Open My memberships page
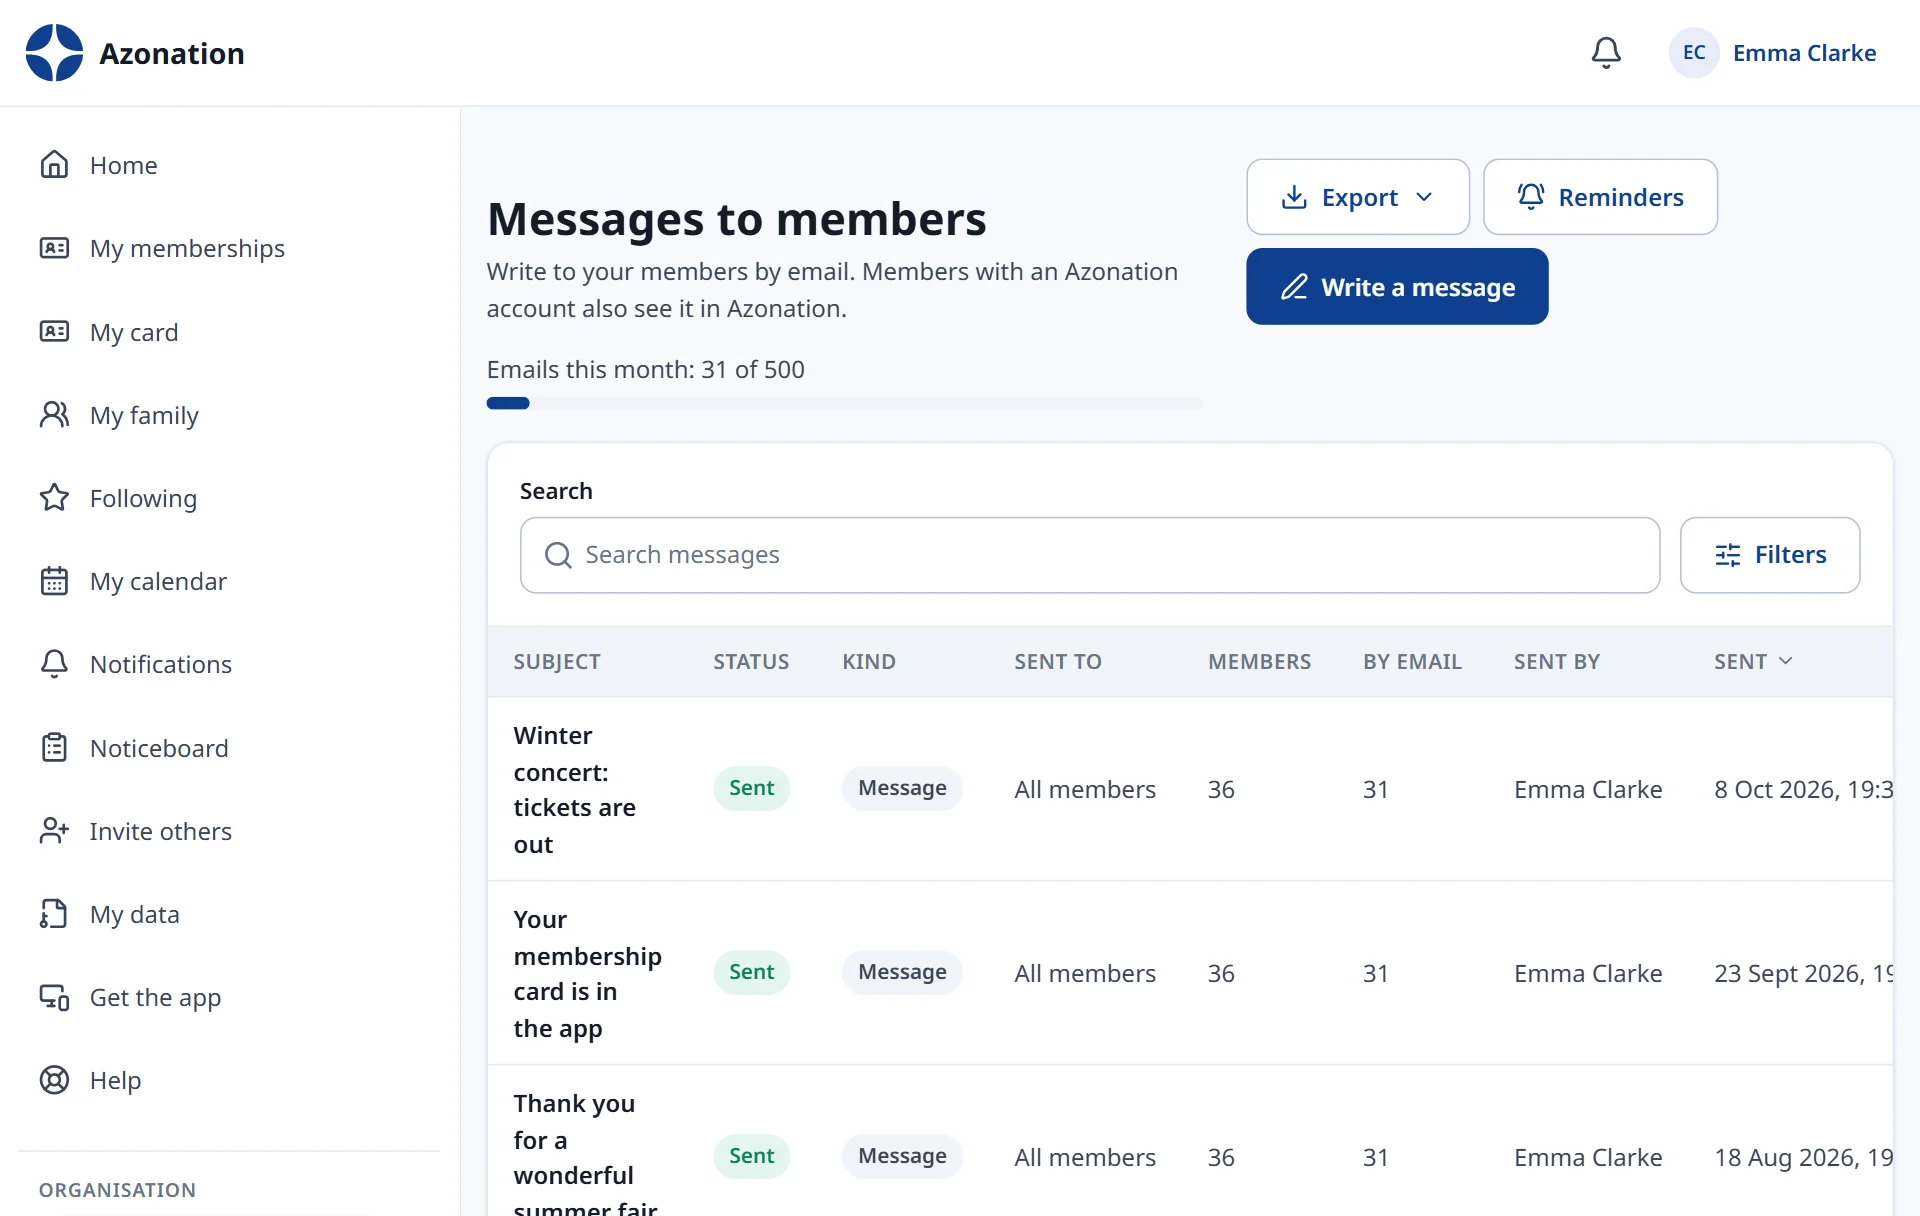The image size is (1920, 1216). [229, 248]
